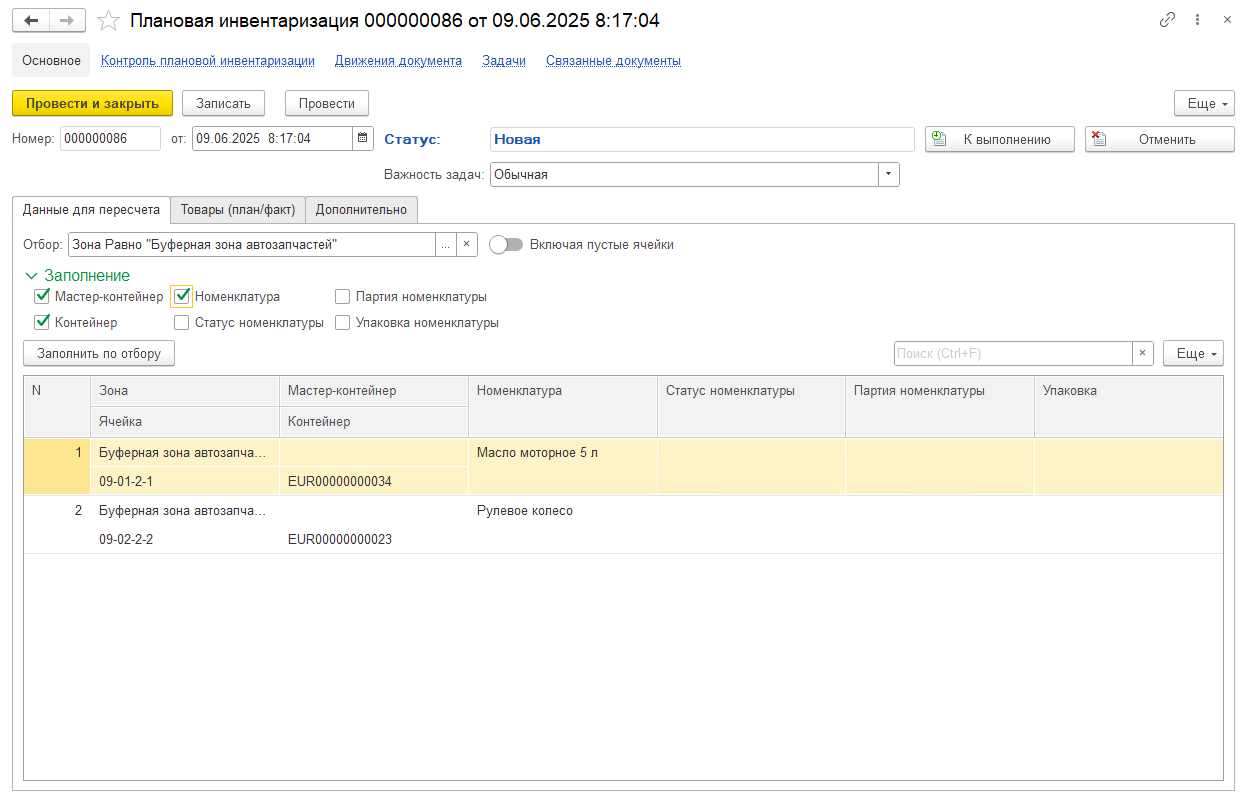Clear the Отбор filter with x button
This screenshot has height=803, width=1254.
[466, 245]
